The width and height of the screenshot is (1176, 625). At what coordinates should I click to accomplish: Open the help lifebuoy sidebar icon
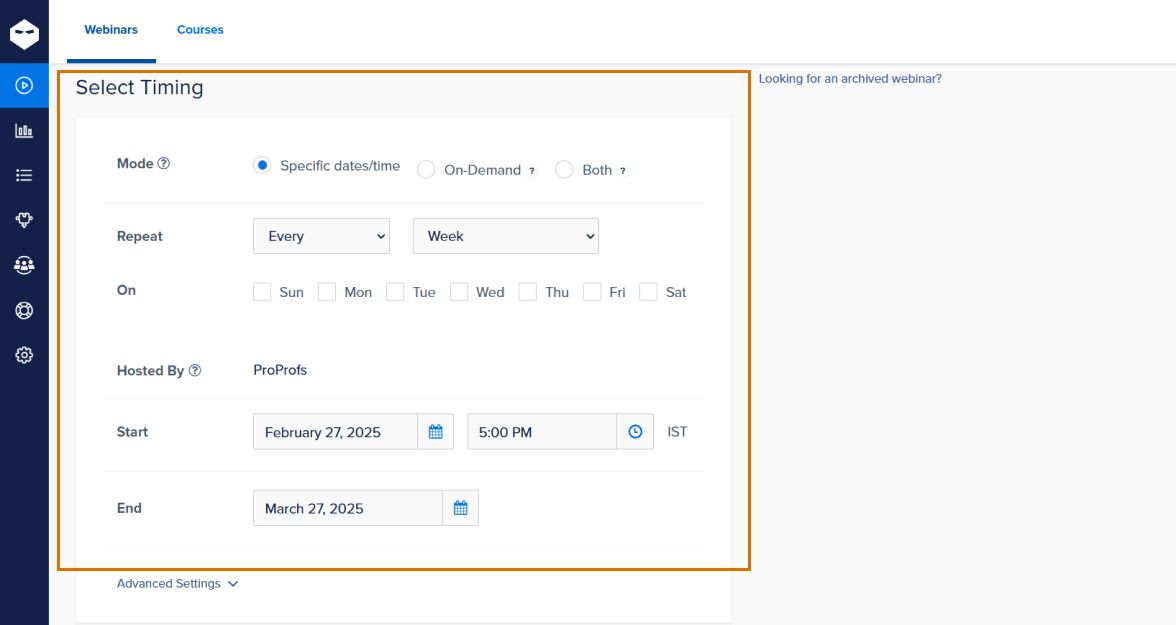click(24, 310)
